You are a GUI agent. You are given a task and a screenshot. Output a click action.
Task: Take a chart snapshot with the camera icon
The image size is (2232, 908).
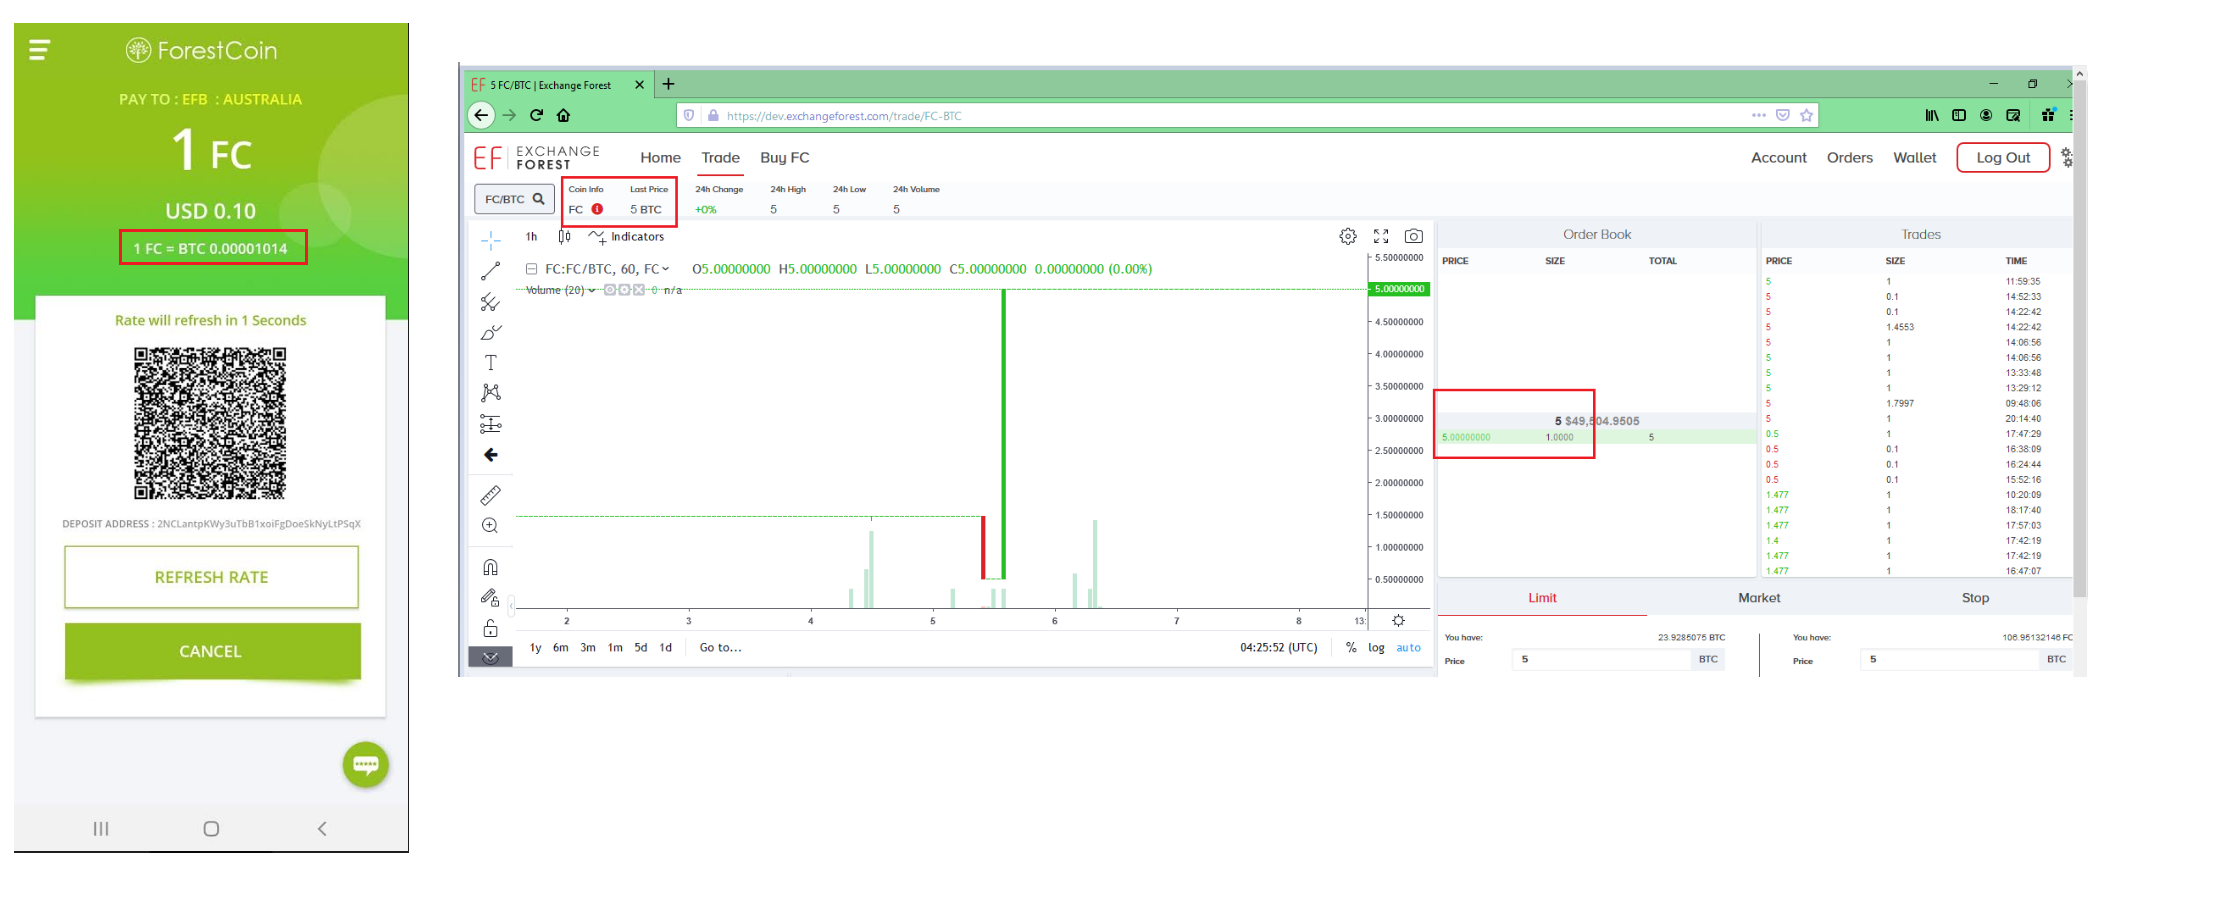(1414, 236)
